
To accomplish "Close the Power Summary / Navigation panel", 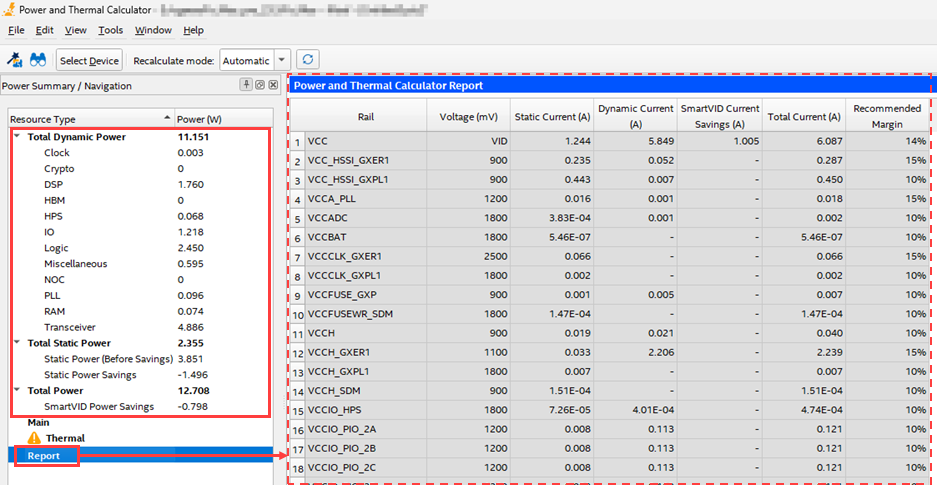I will coord(273,85).
